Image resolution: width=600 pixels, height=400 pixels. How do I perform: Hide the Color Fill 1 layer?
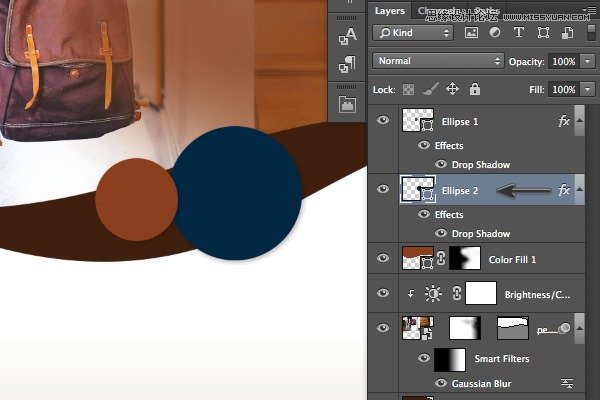(x=382, y=259)
